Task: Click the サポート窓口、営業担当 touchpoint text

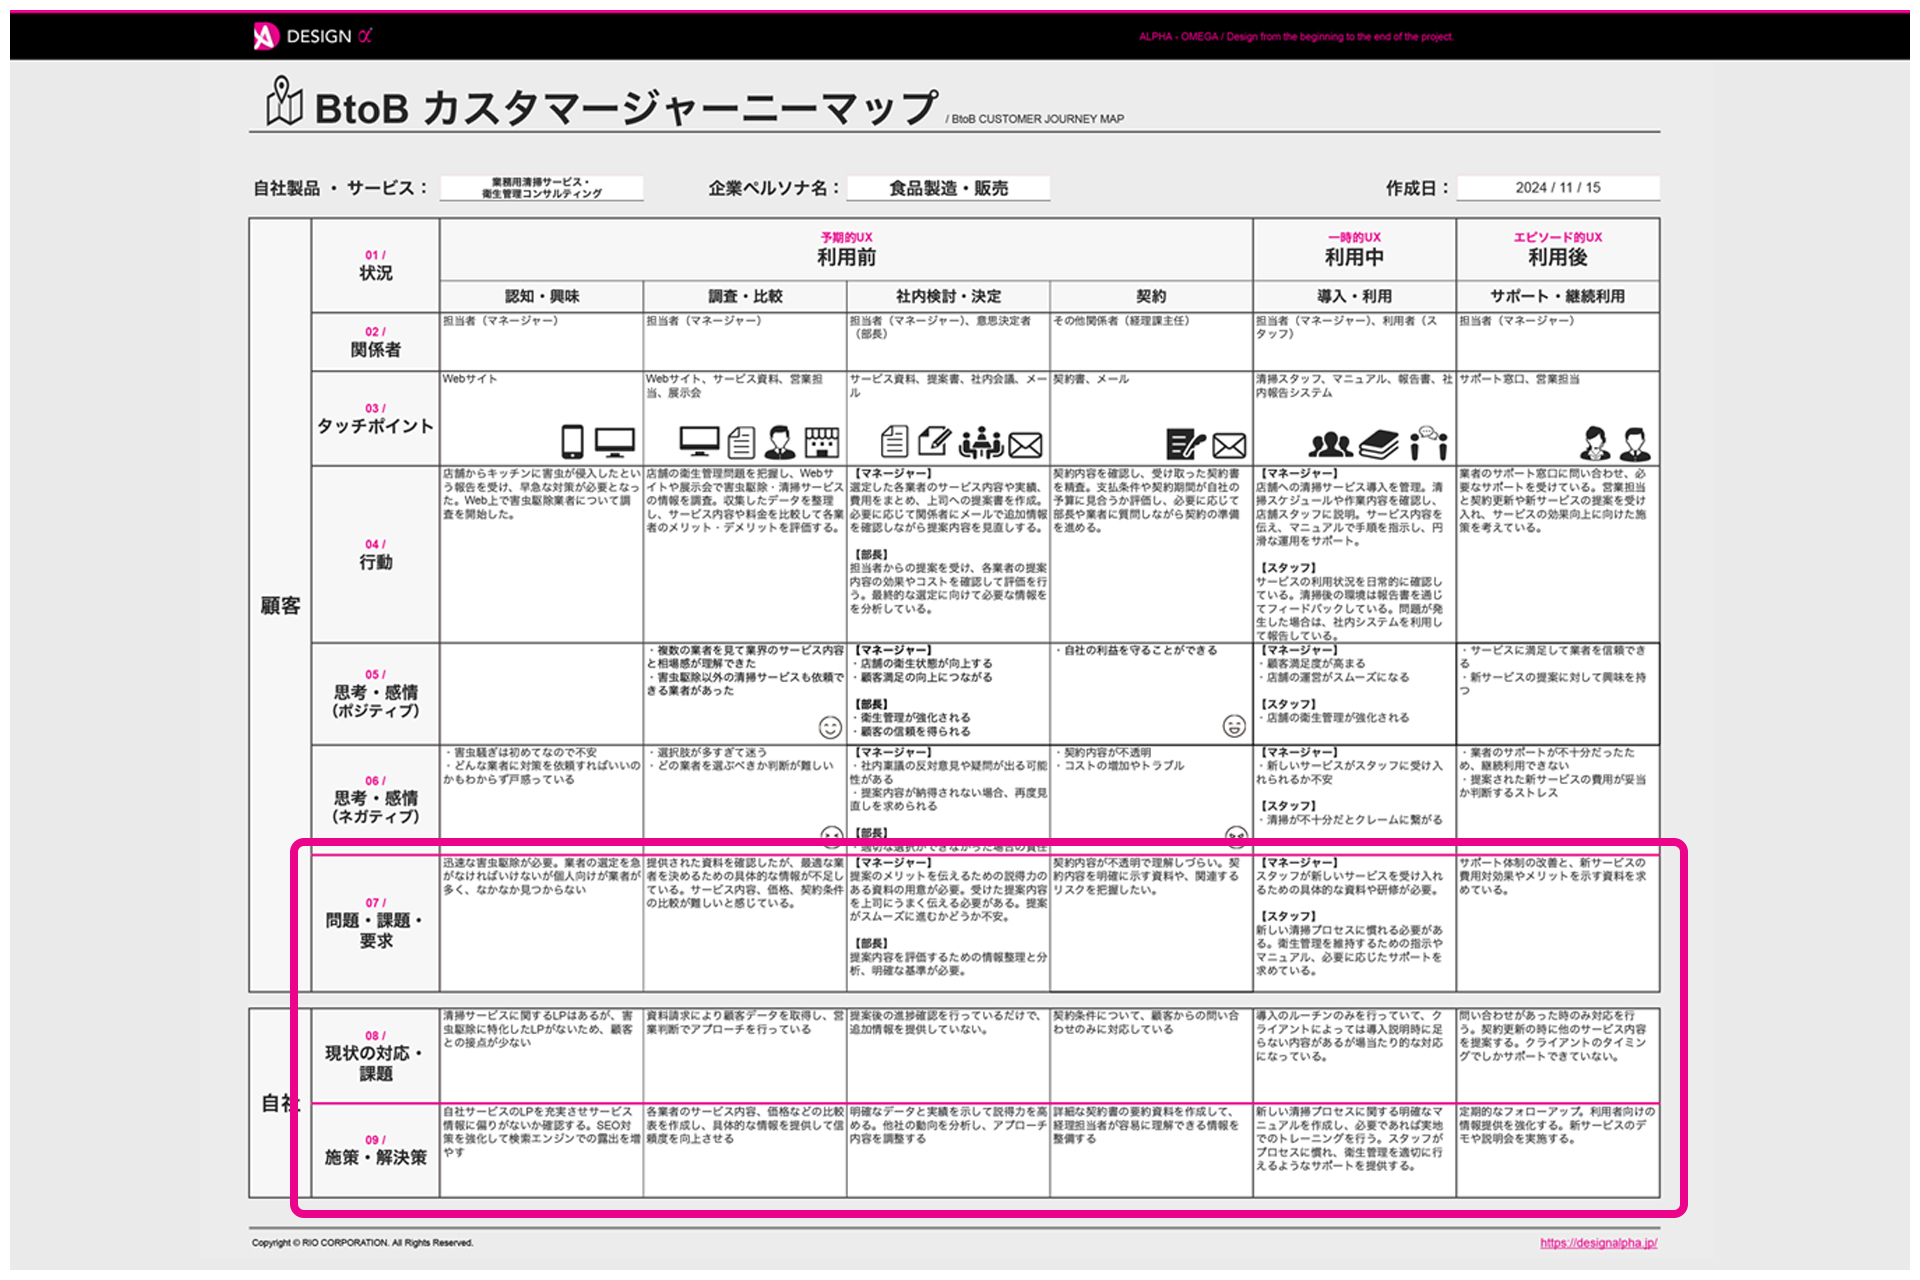Action: (x=1519, y=379)
